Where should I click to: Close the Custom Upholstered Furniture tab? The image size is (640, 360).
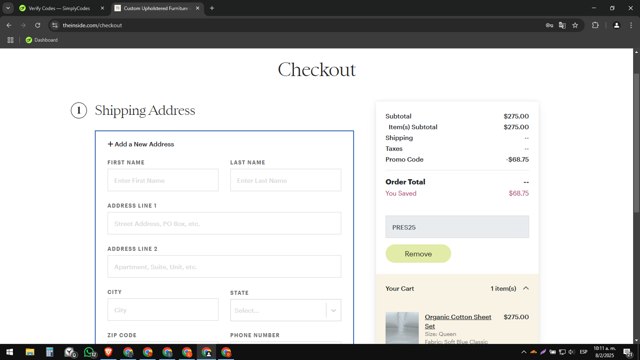point(197,8)
